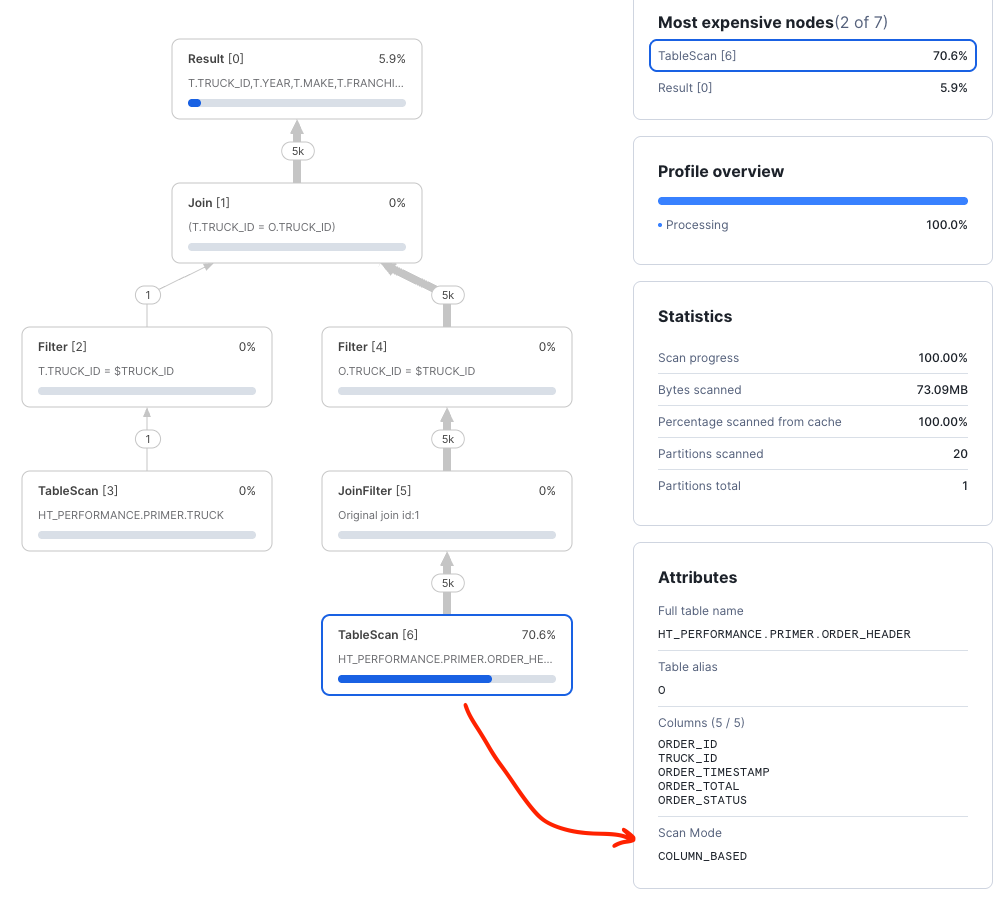Screen dimensions: 1005x898
Task: Click the TableScan [6] node's blue progress bar
Action: click(x=415, y=679)
